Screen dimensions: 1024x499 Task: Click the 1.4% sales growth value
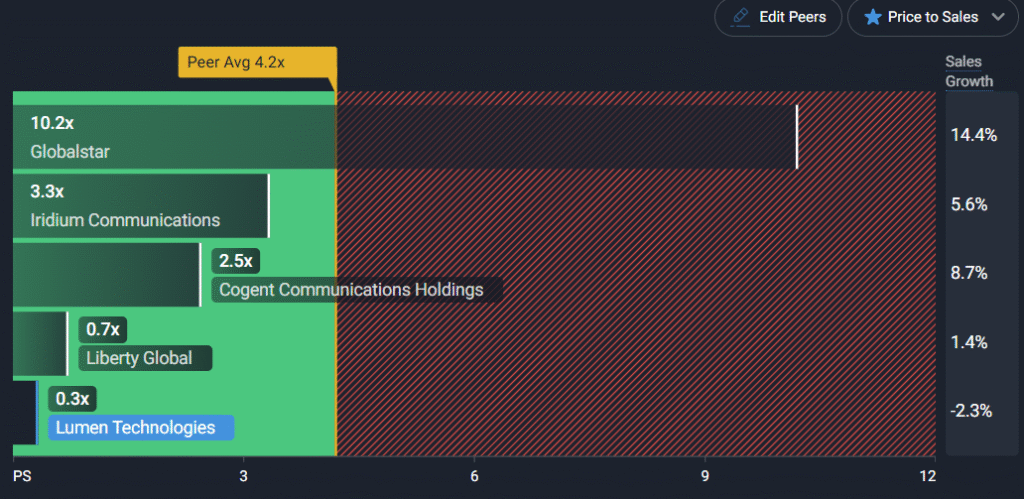click(x=969, y=342)
